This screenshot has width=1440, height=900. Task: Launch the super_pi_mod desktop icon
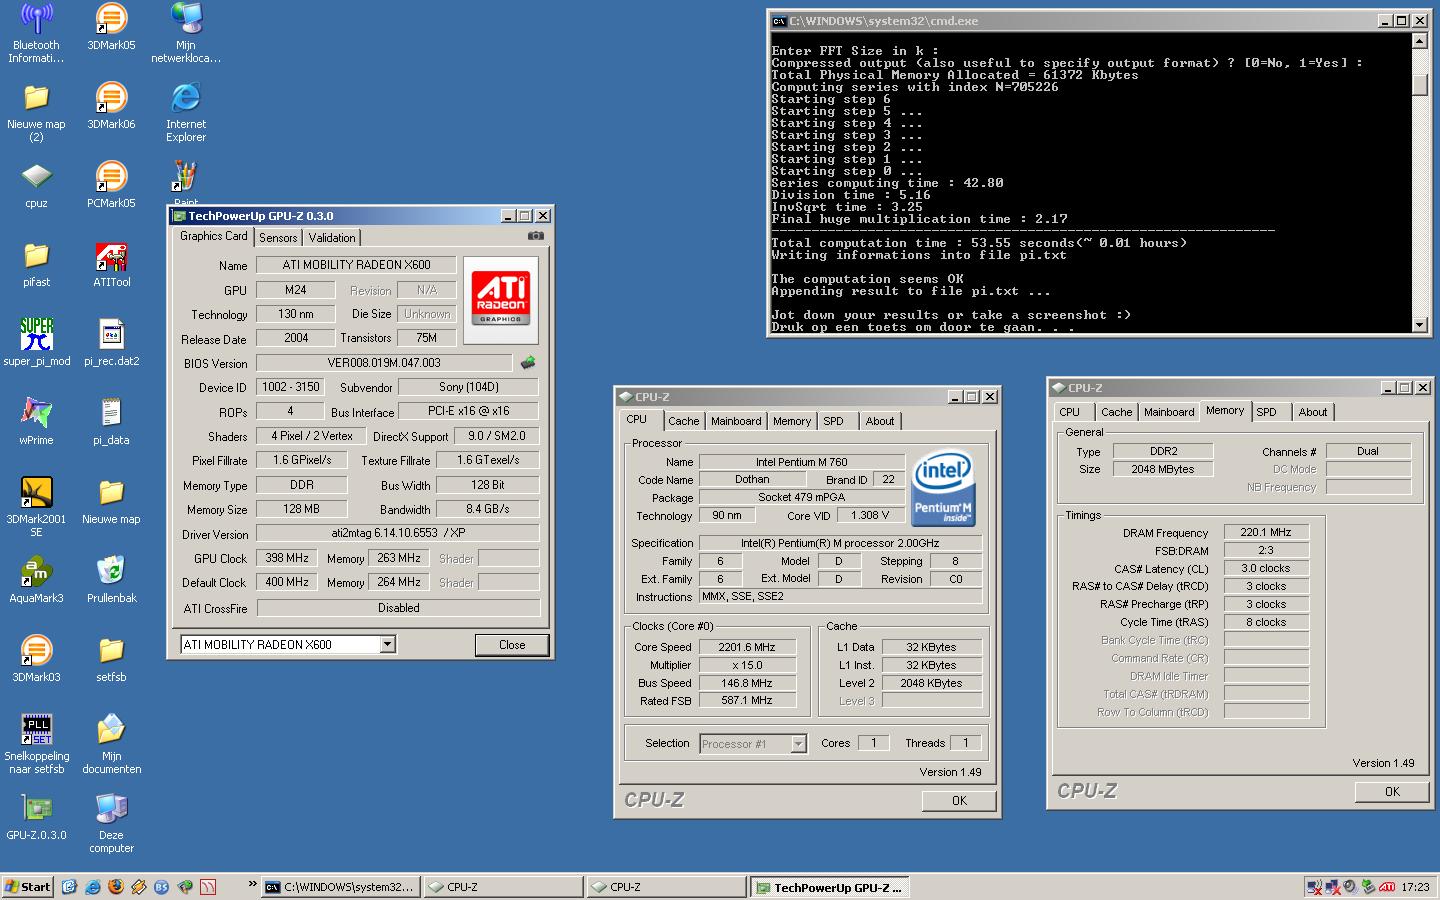click(x=37, y=343)
